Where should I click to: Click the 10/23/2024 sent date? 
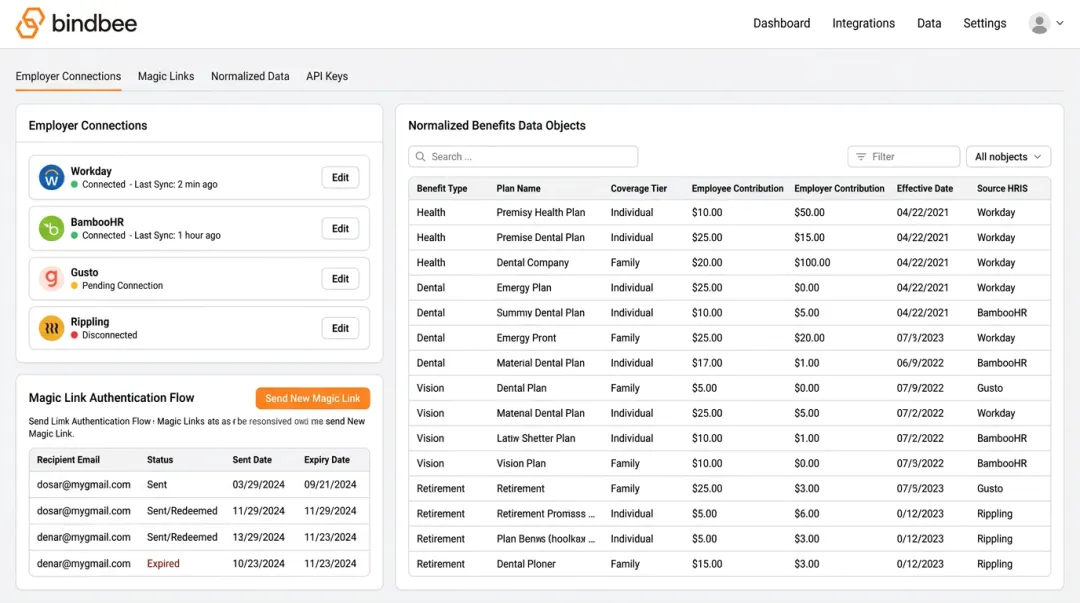[x=258, y=564]
